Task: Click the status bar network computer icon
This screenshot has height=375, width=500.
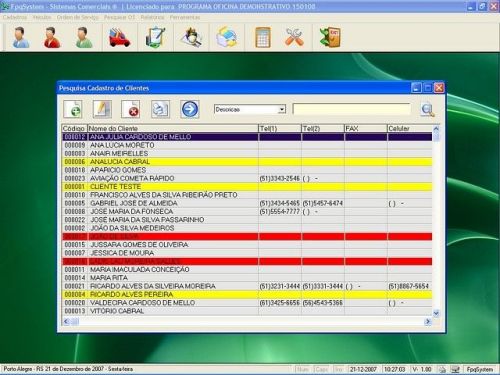Action: point(455,369)
